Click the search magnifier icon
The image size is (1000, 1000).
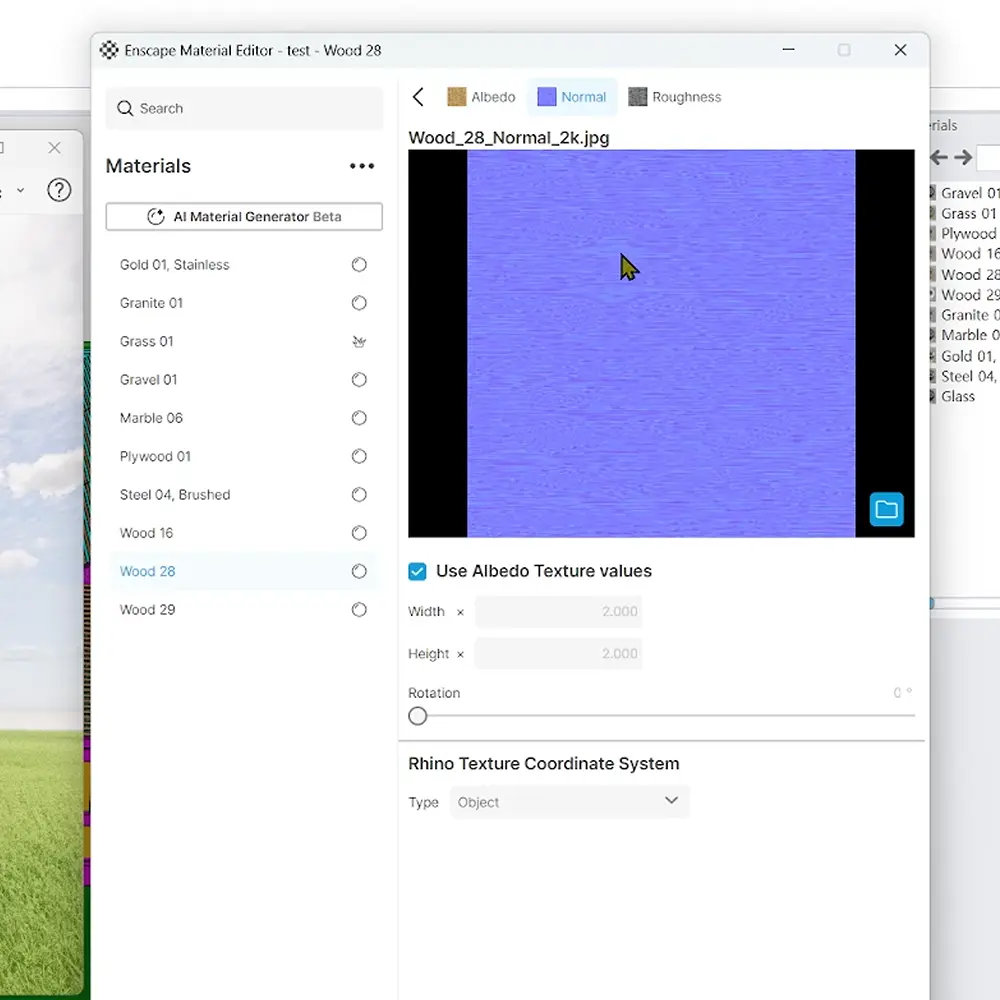[x=125, y=108]
